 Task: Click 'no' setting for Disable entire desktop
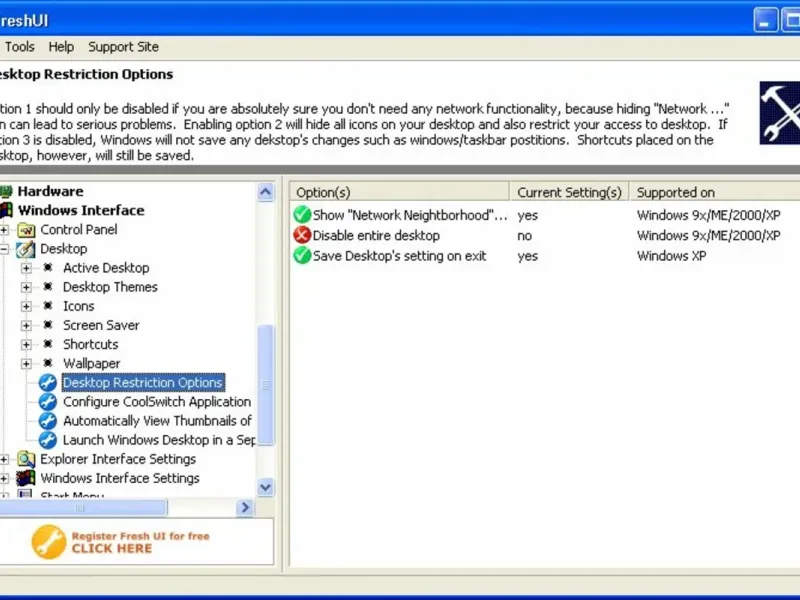[524, 236]
